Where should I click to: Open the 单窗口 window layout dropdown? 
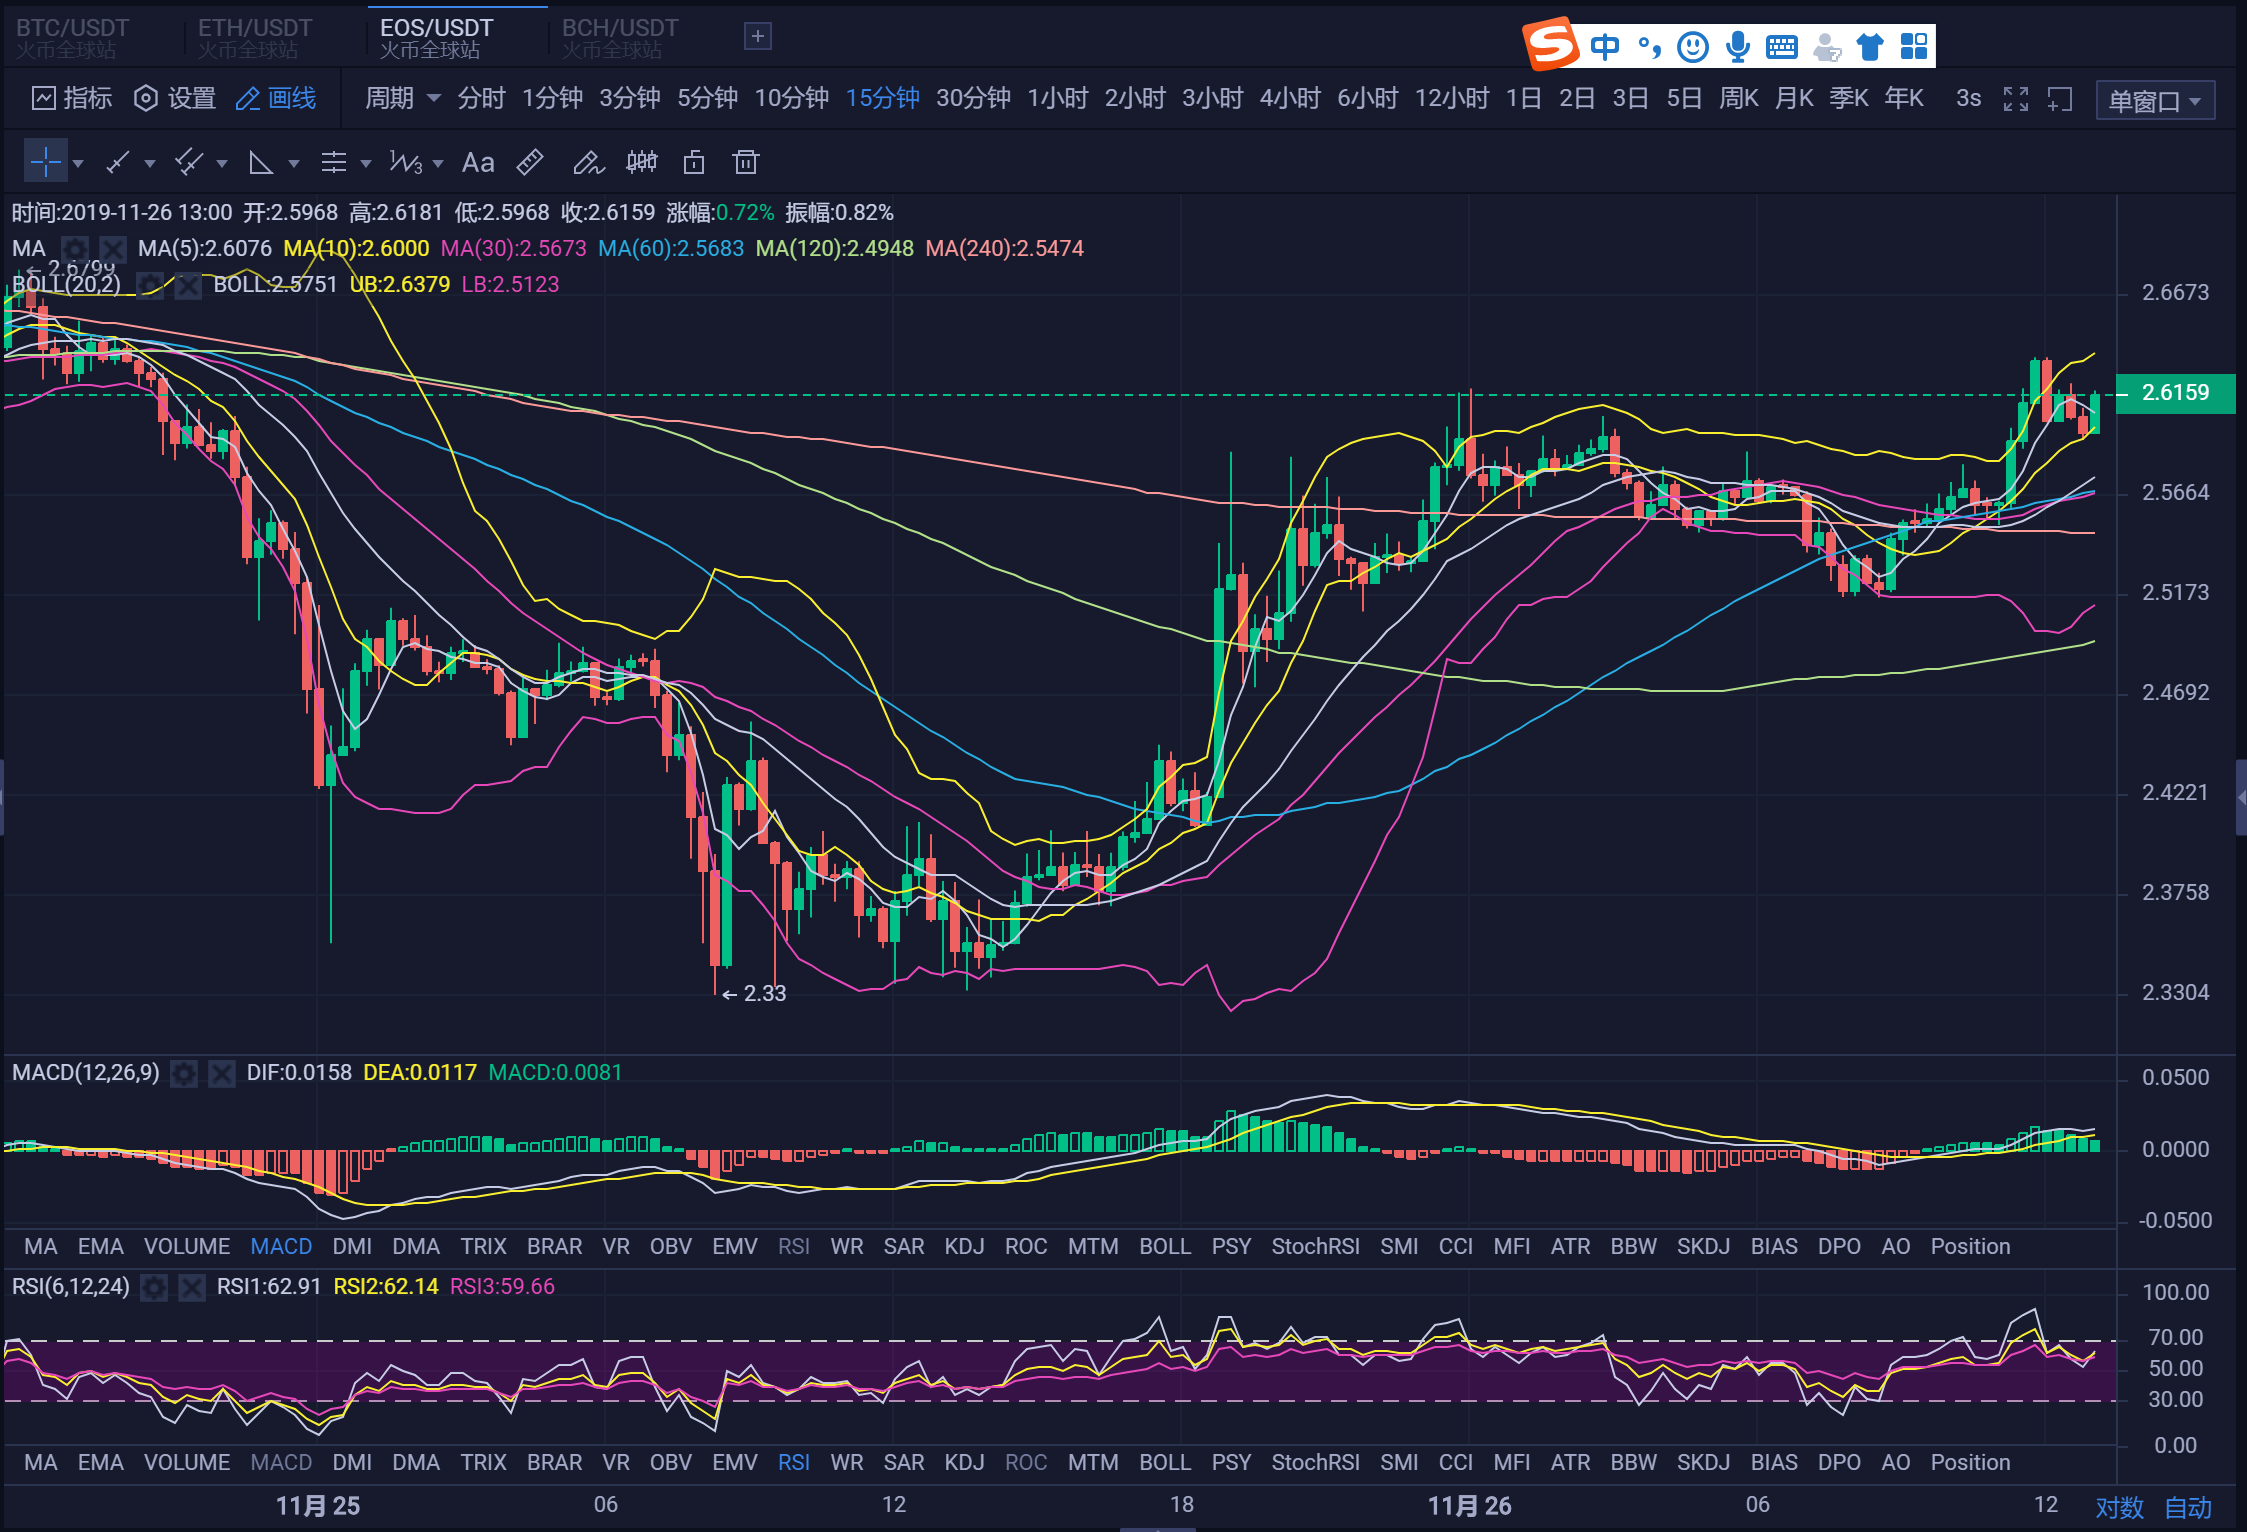click(2154, 101)
